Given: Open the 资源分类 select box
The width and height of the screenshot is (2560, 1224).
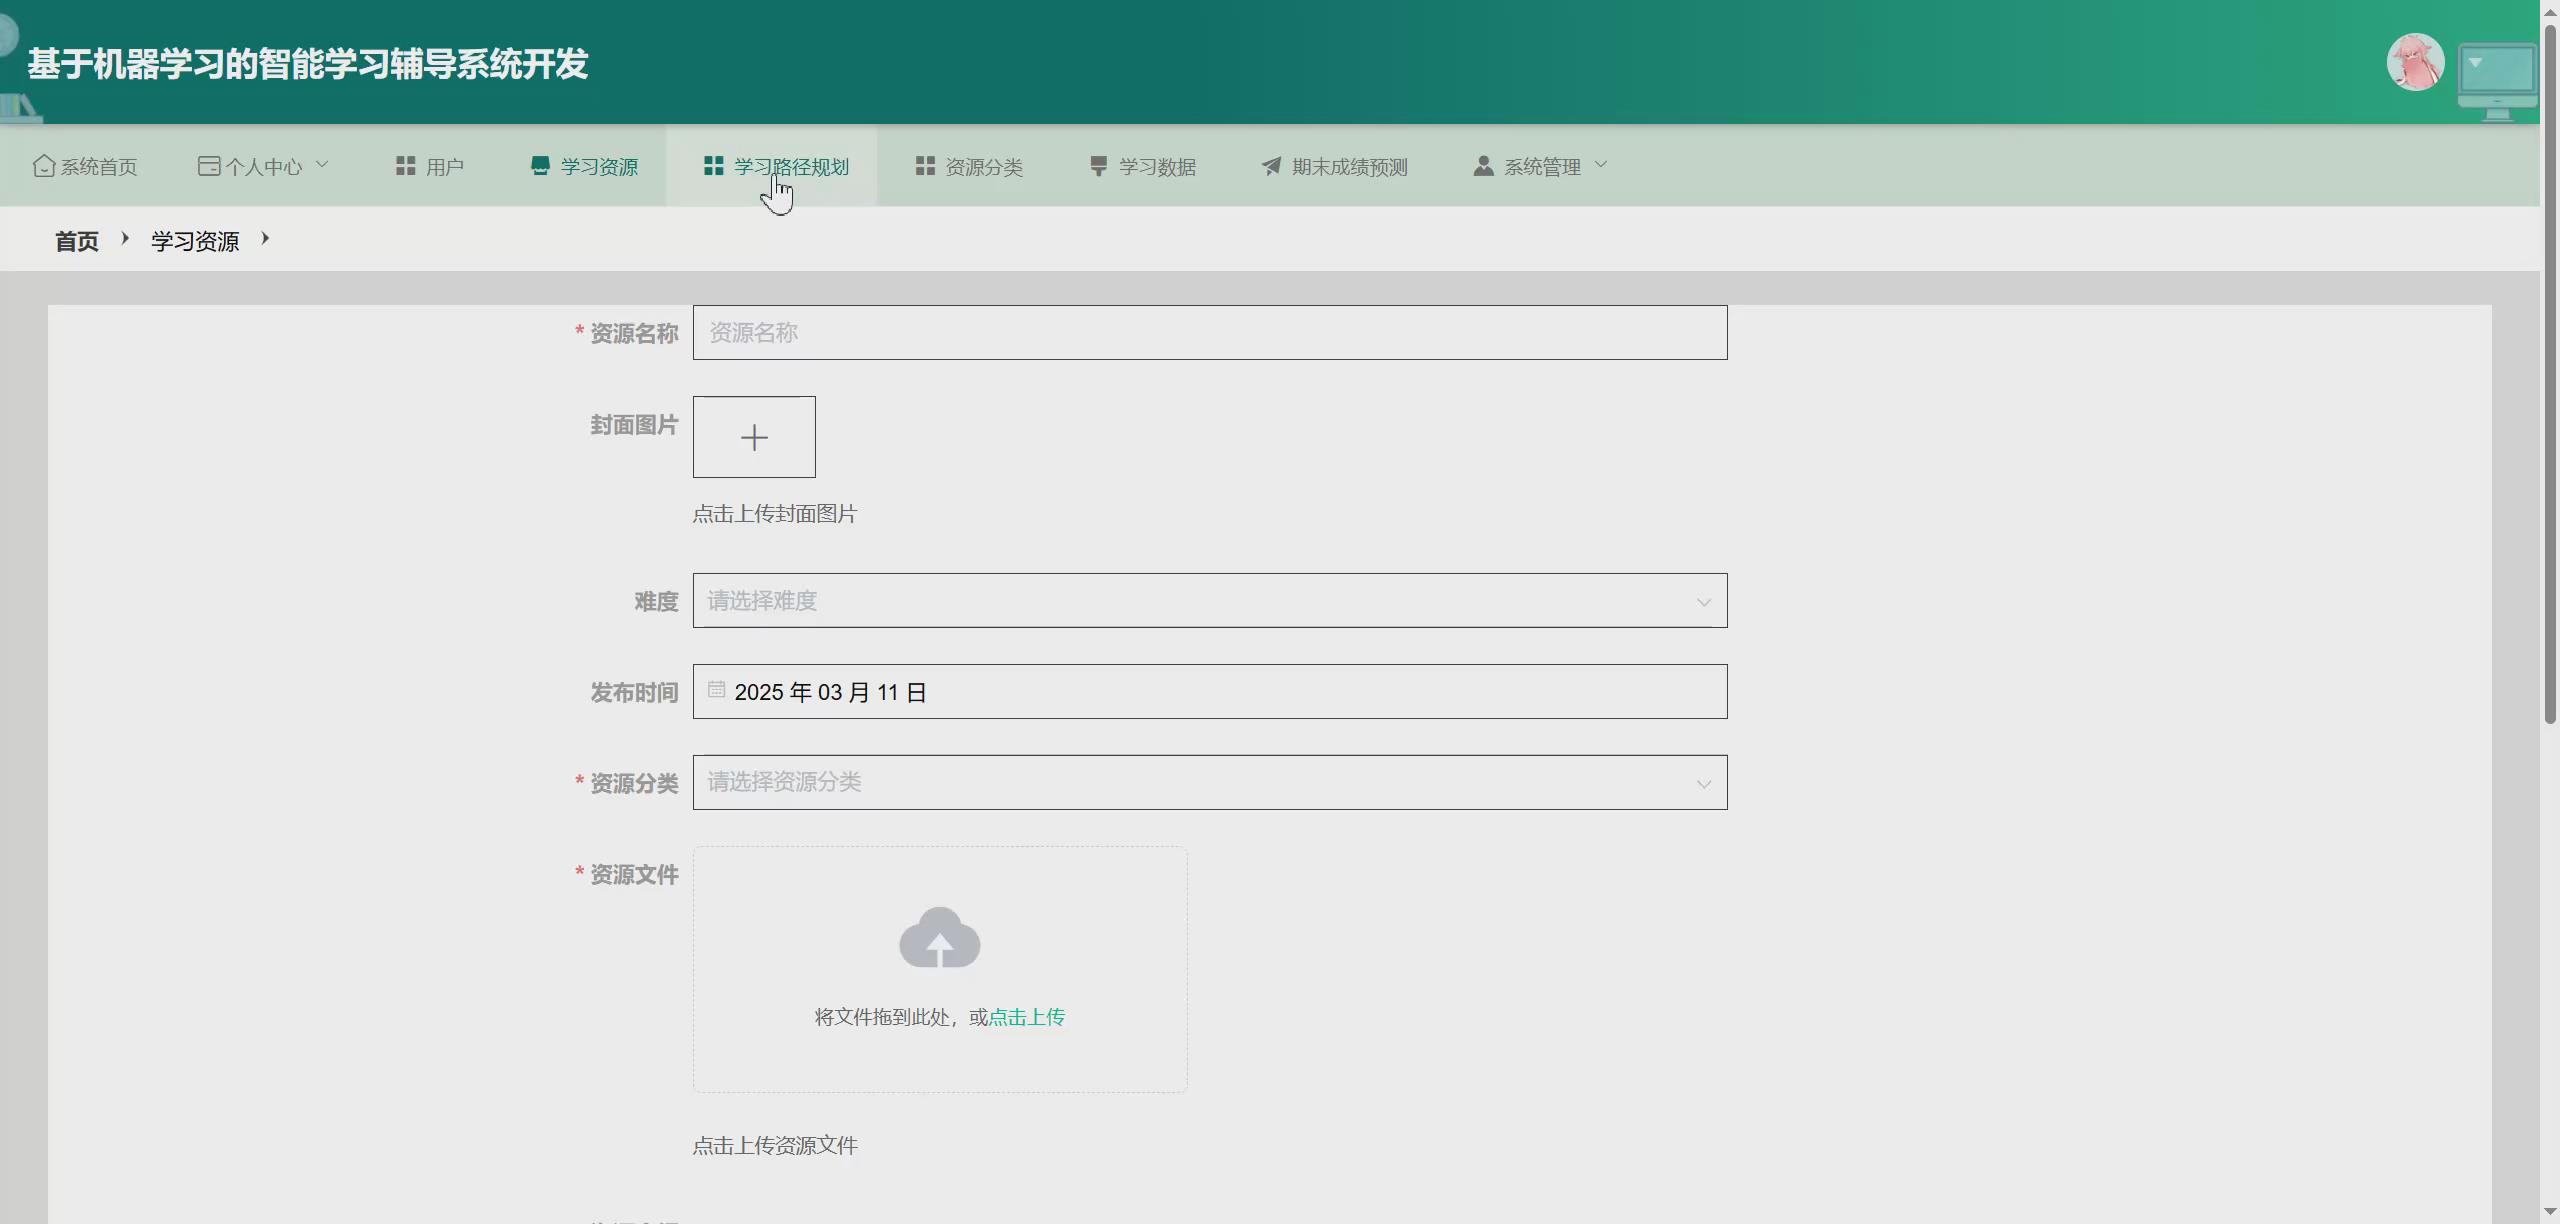Looking at the screenshot, I should tap(1209, 783).
